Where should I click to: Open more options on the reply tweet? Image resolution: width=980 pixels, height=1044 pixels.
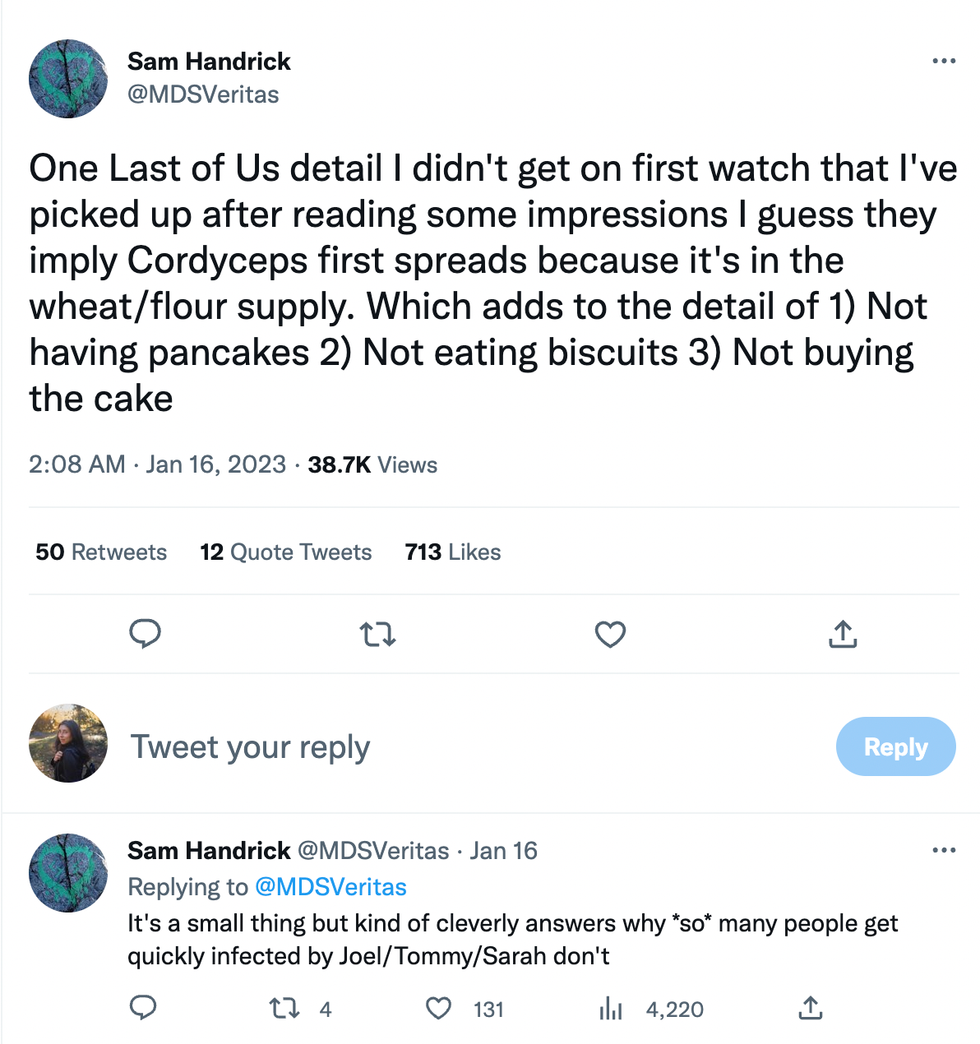coord(943,851)
